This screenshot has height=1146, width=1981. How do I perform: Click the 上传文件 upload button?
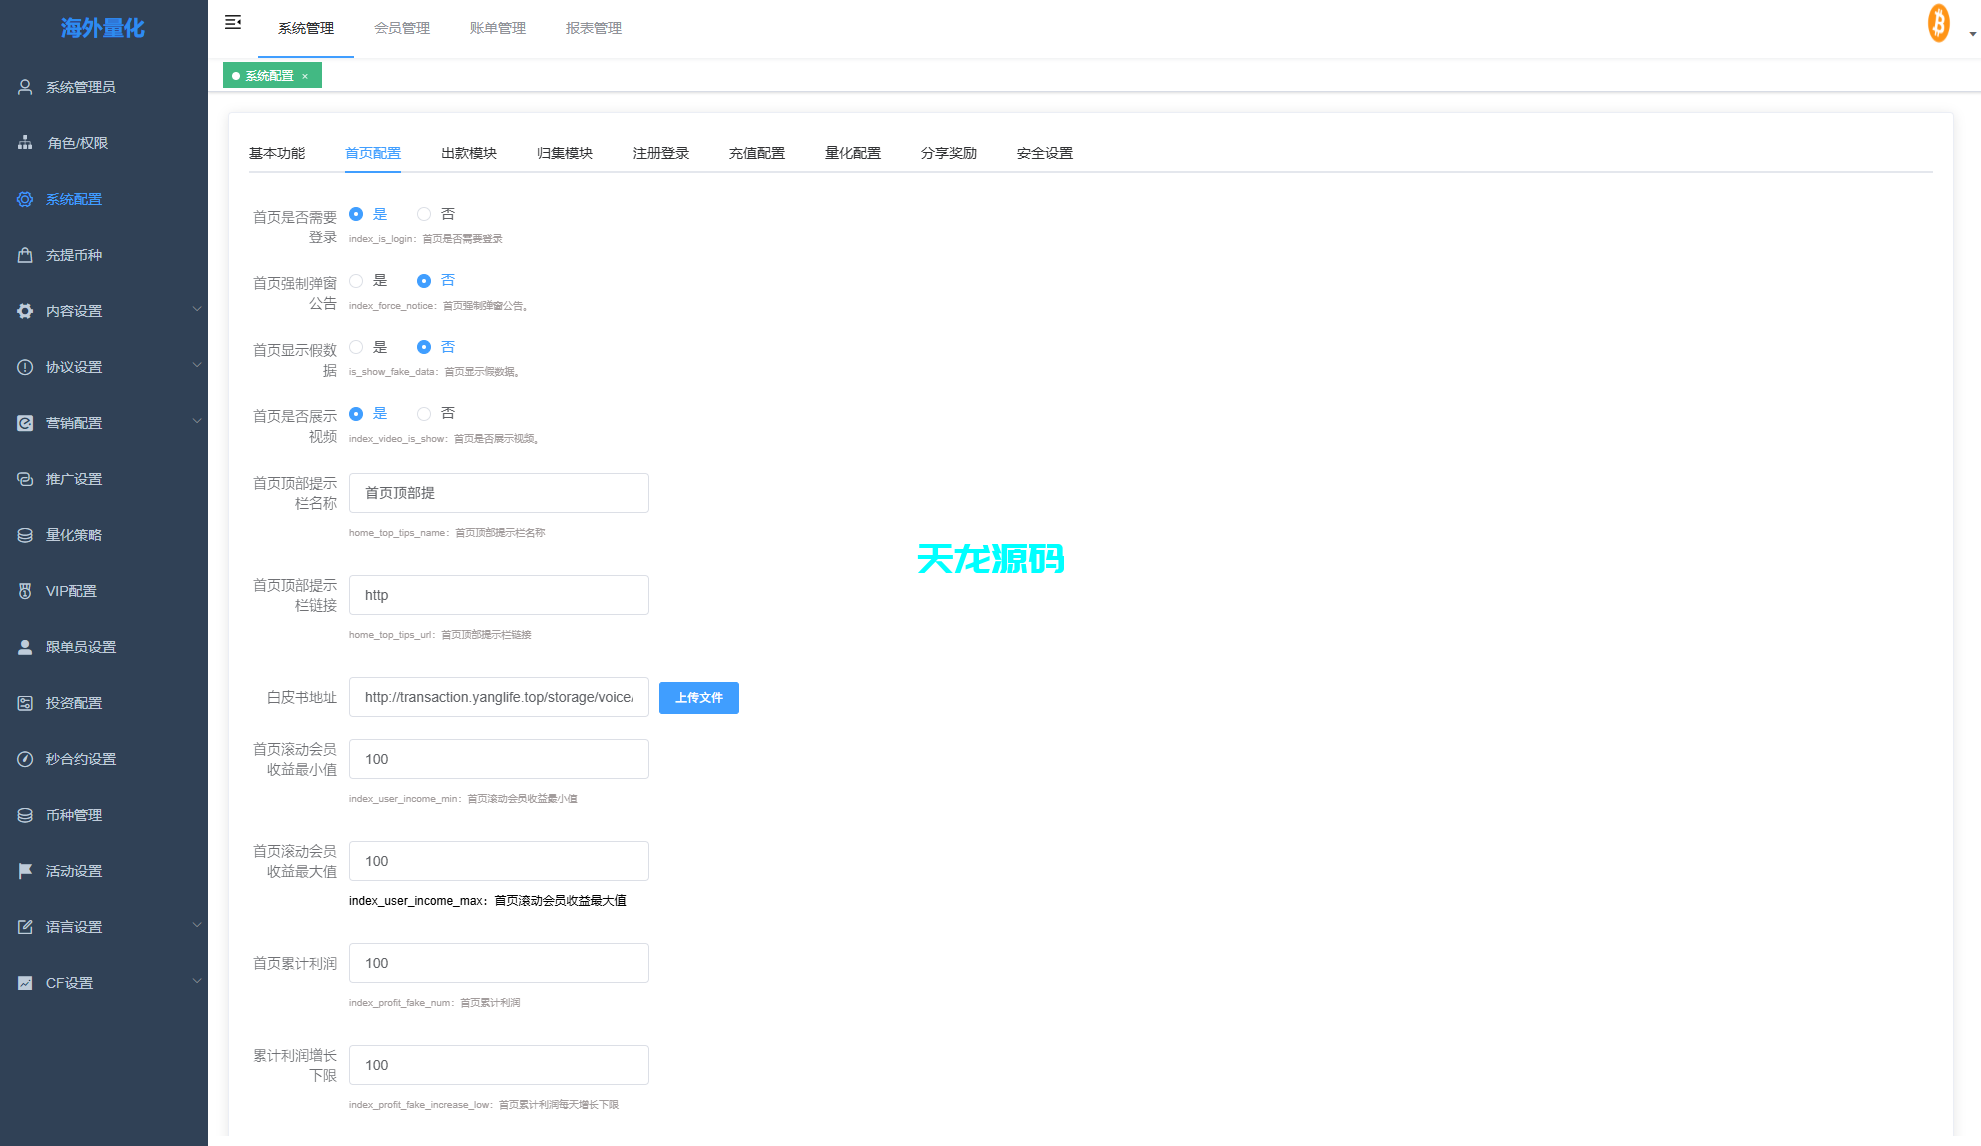698,697
